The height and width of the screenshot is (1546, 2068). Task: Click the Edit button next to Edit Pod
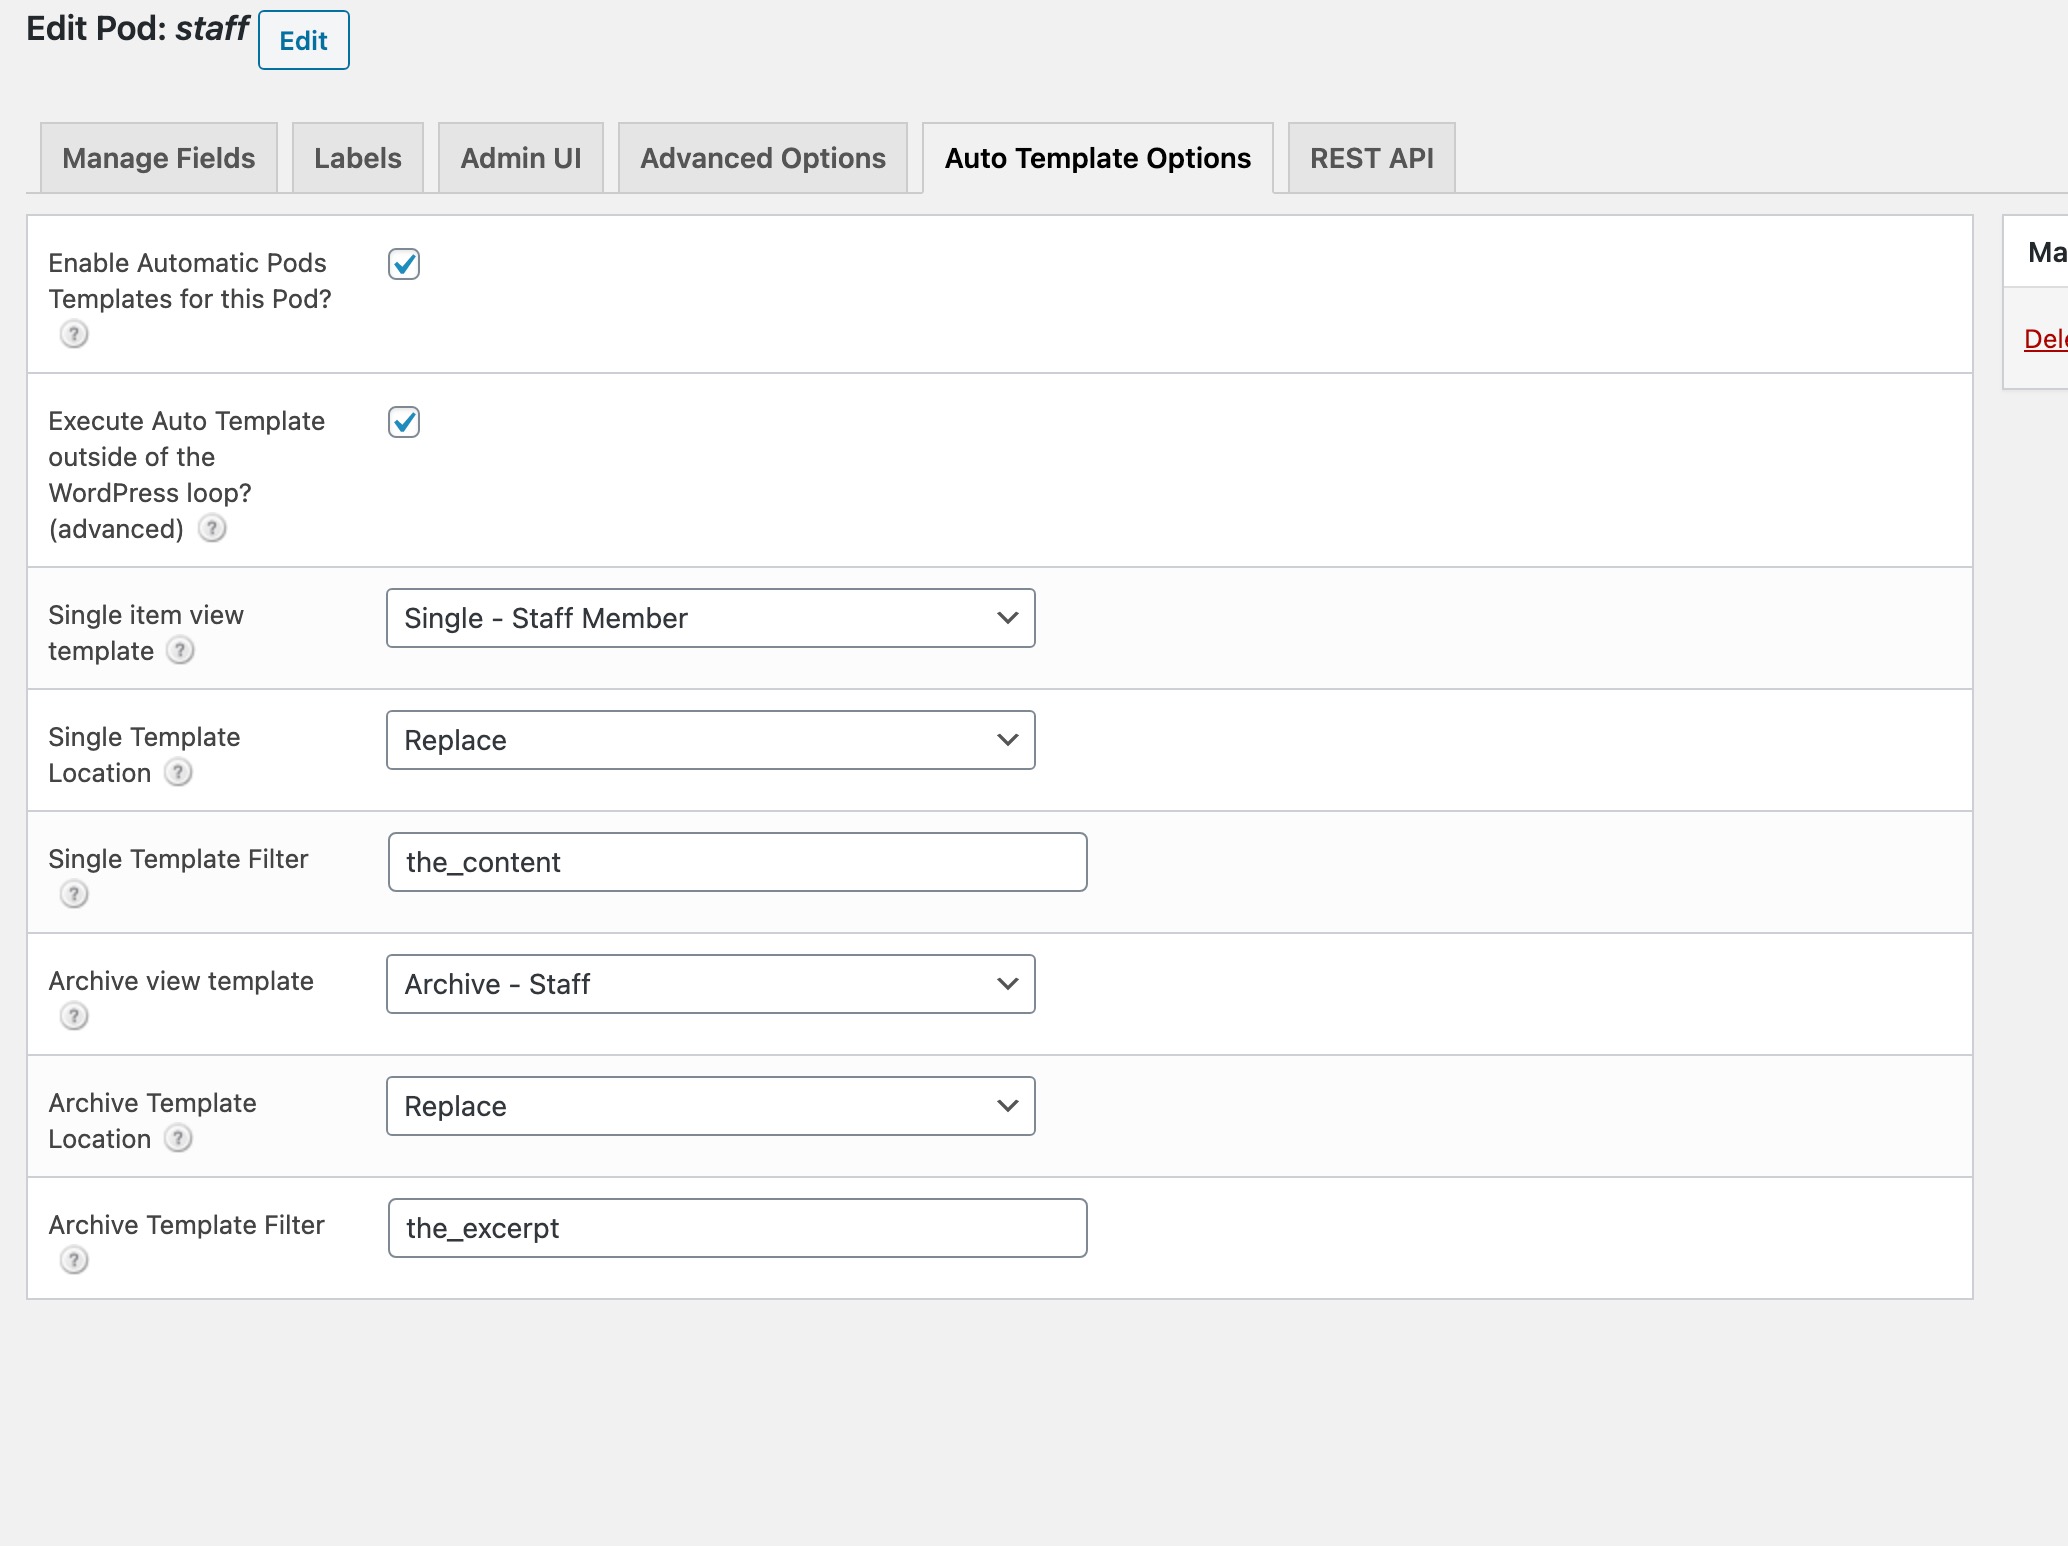tap(303, 40)
